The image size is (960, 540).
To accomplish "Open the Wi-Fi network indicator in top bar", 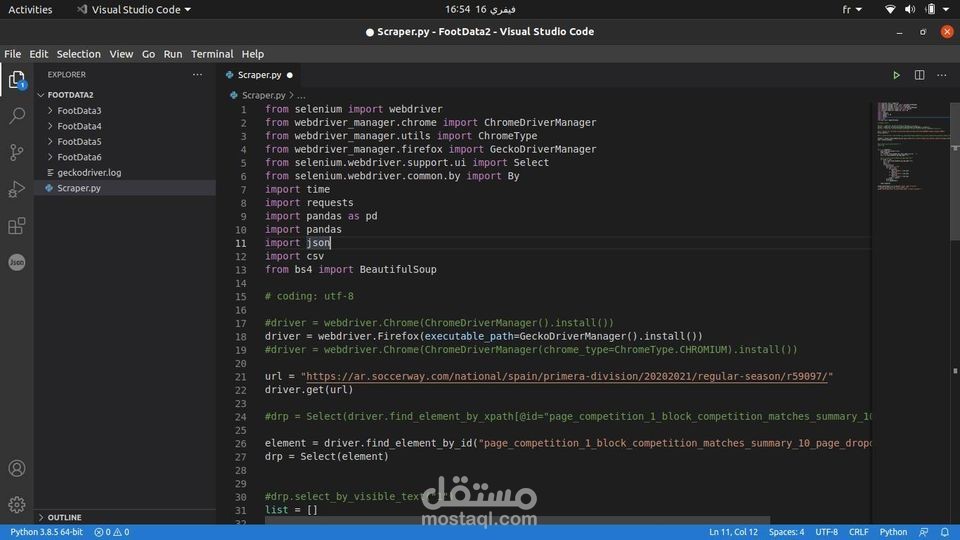I will click(x=890, y=9).
